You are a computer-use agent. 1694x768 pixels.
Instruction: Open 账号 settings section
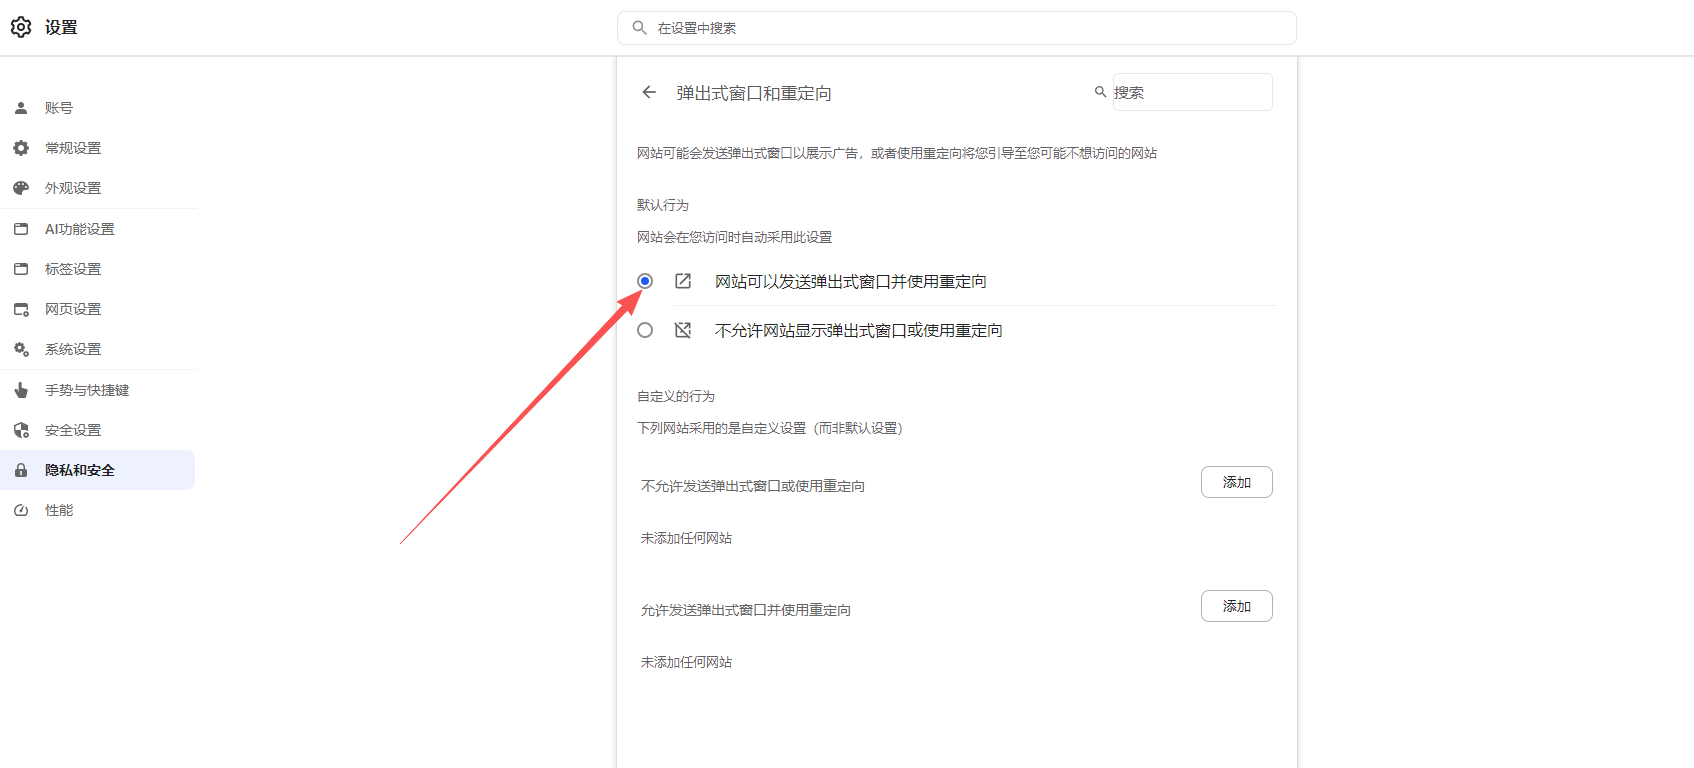click(x=98, y=108)
